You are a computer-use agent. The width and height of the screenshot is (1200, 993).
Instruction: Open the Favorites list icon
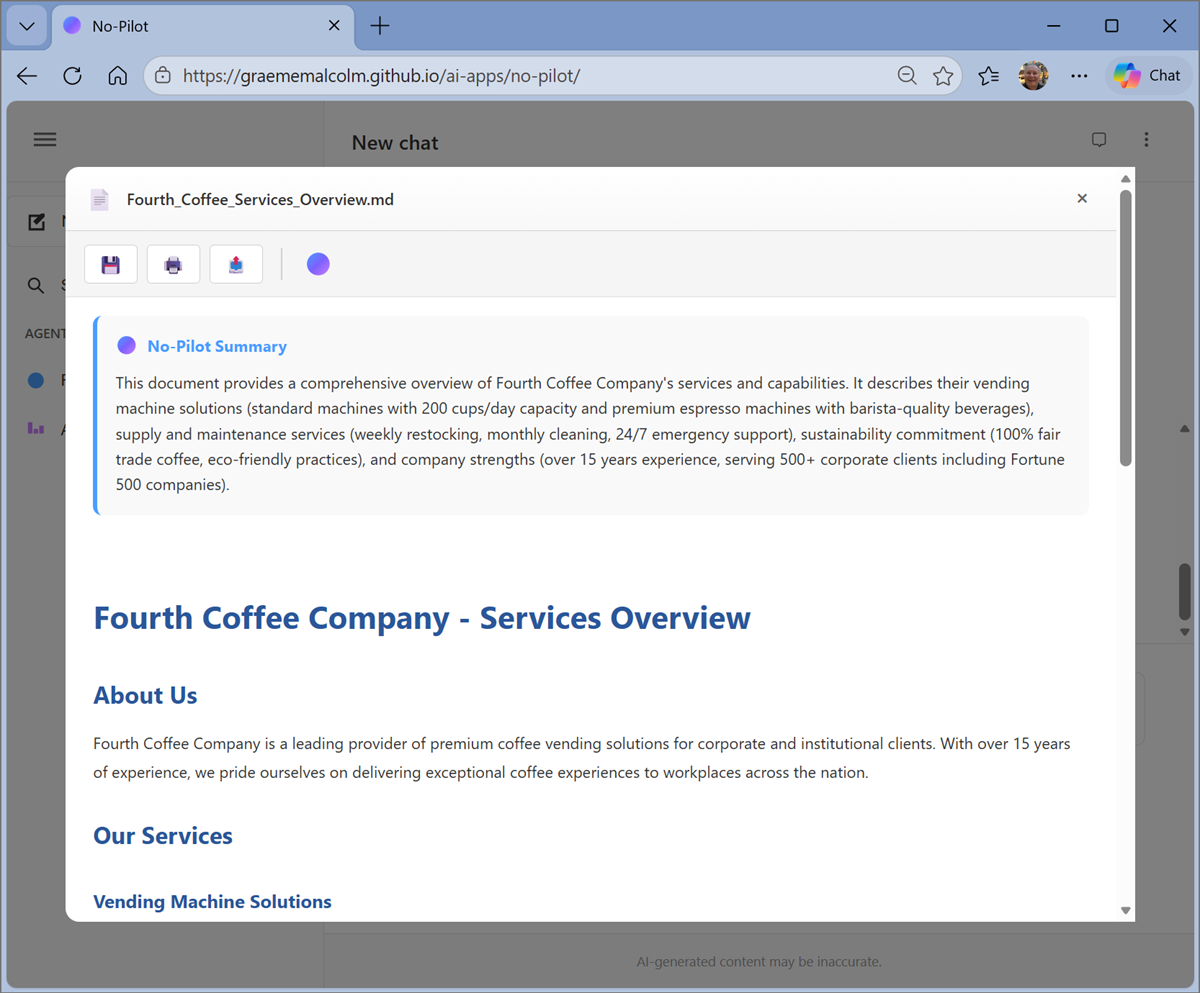tap(989, 76)
